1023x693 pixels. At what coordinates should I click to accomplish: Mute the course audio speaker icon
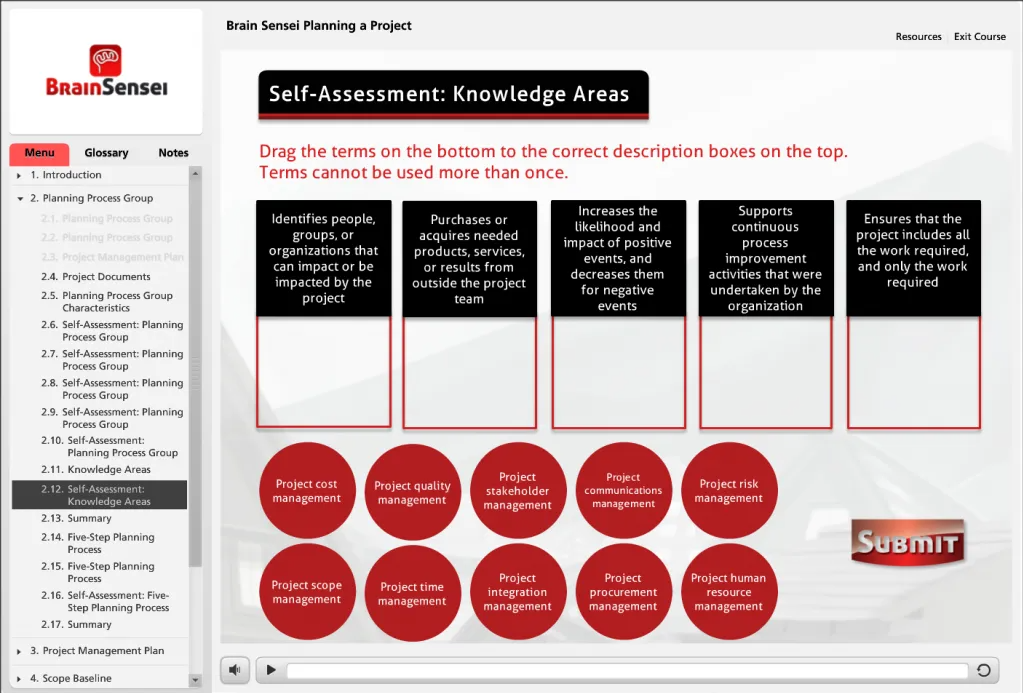pos(234,670)
